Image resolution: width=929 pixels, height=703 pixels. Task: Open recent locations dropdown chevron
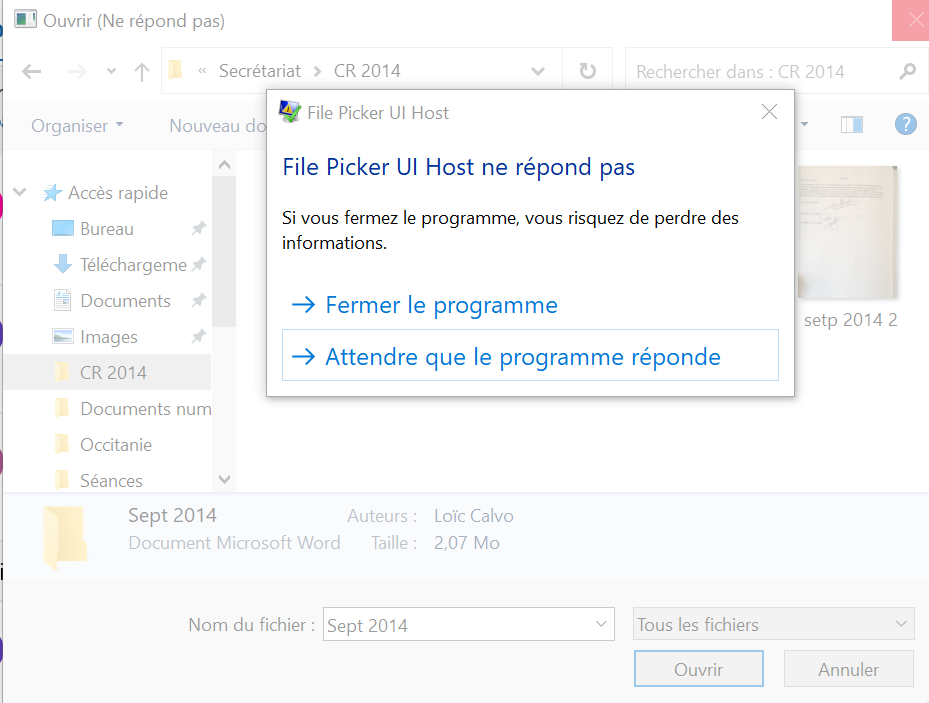coord(111,72)
